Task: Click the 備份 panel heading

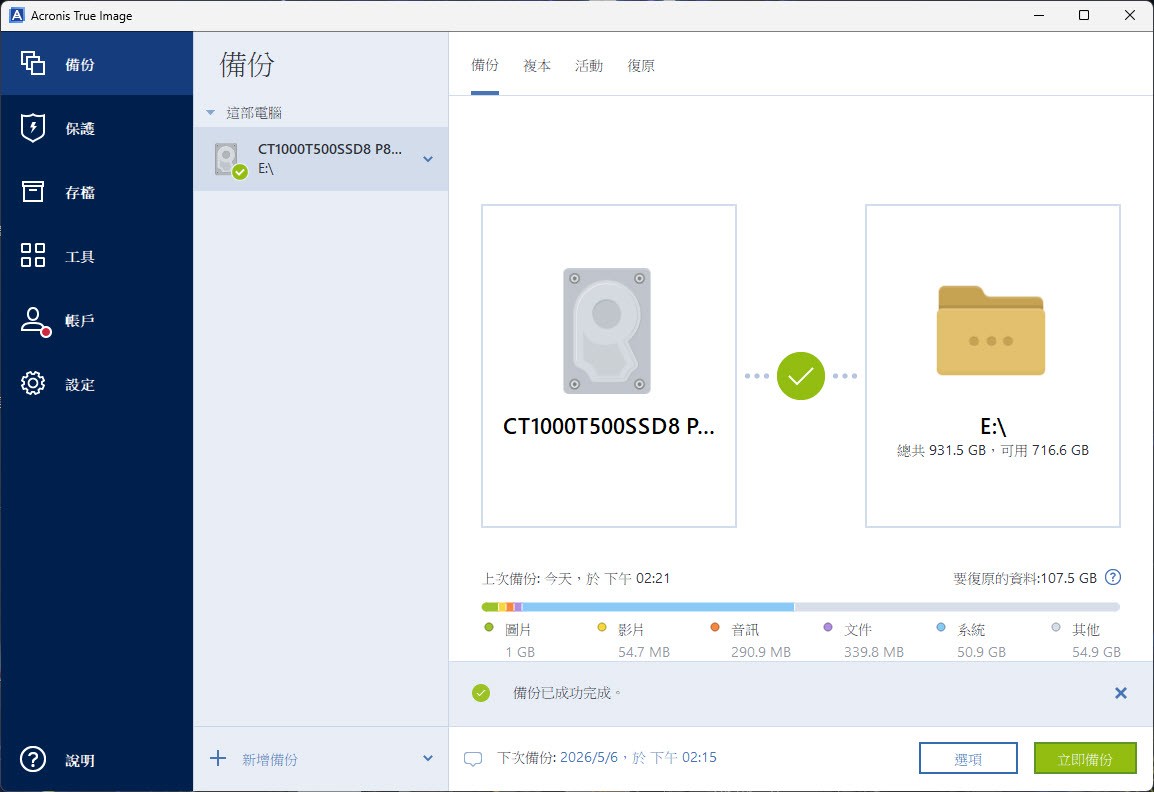Action: click(247, 65)
